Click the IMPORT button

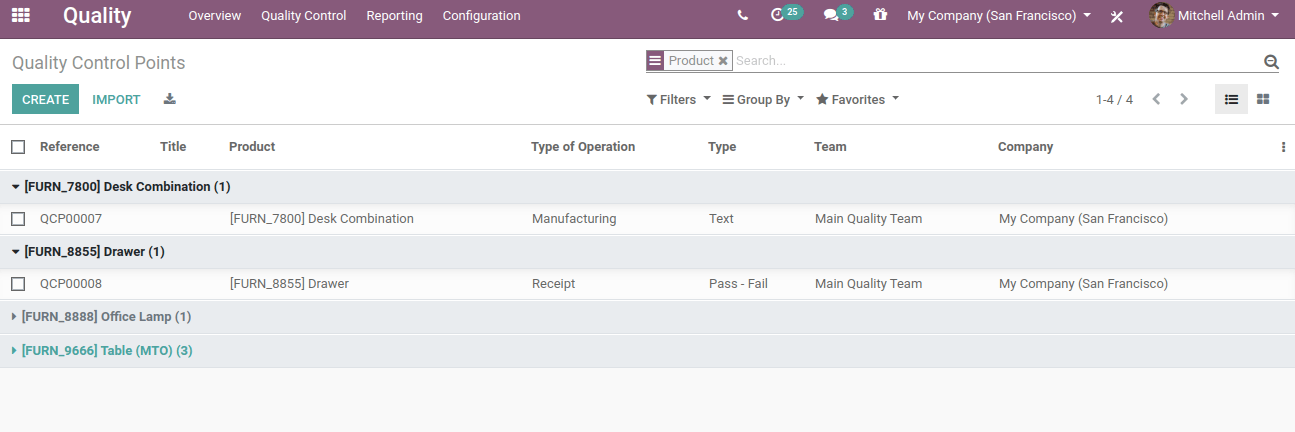(x=116, y=99)
